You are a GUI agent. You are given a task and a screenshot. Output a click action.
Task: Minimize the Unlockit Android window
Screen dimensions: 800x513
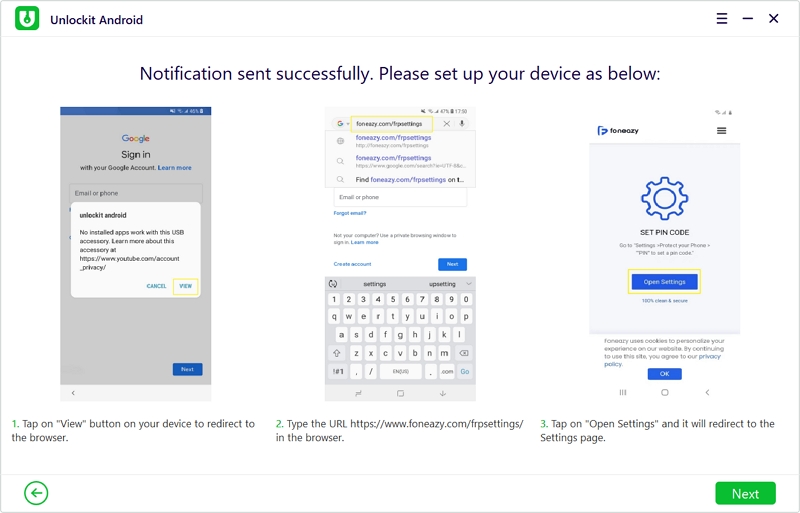[x=747, y=19]
